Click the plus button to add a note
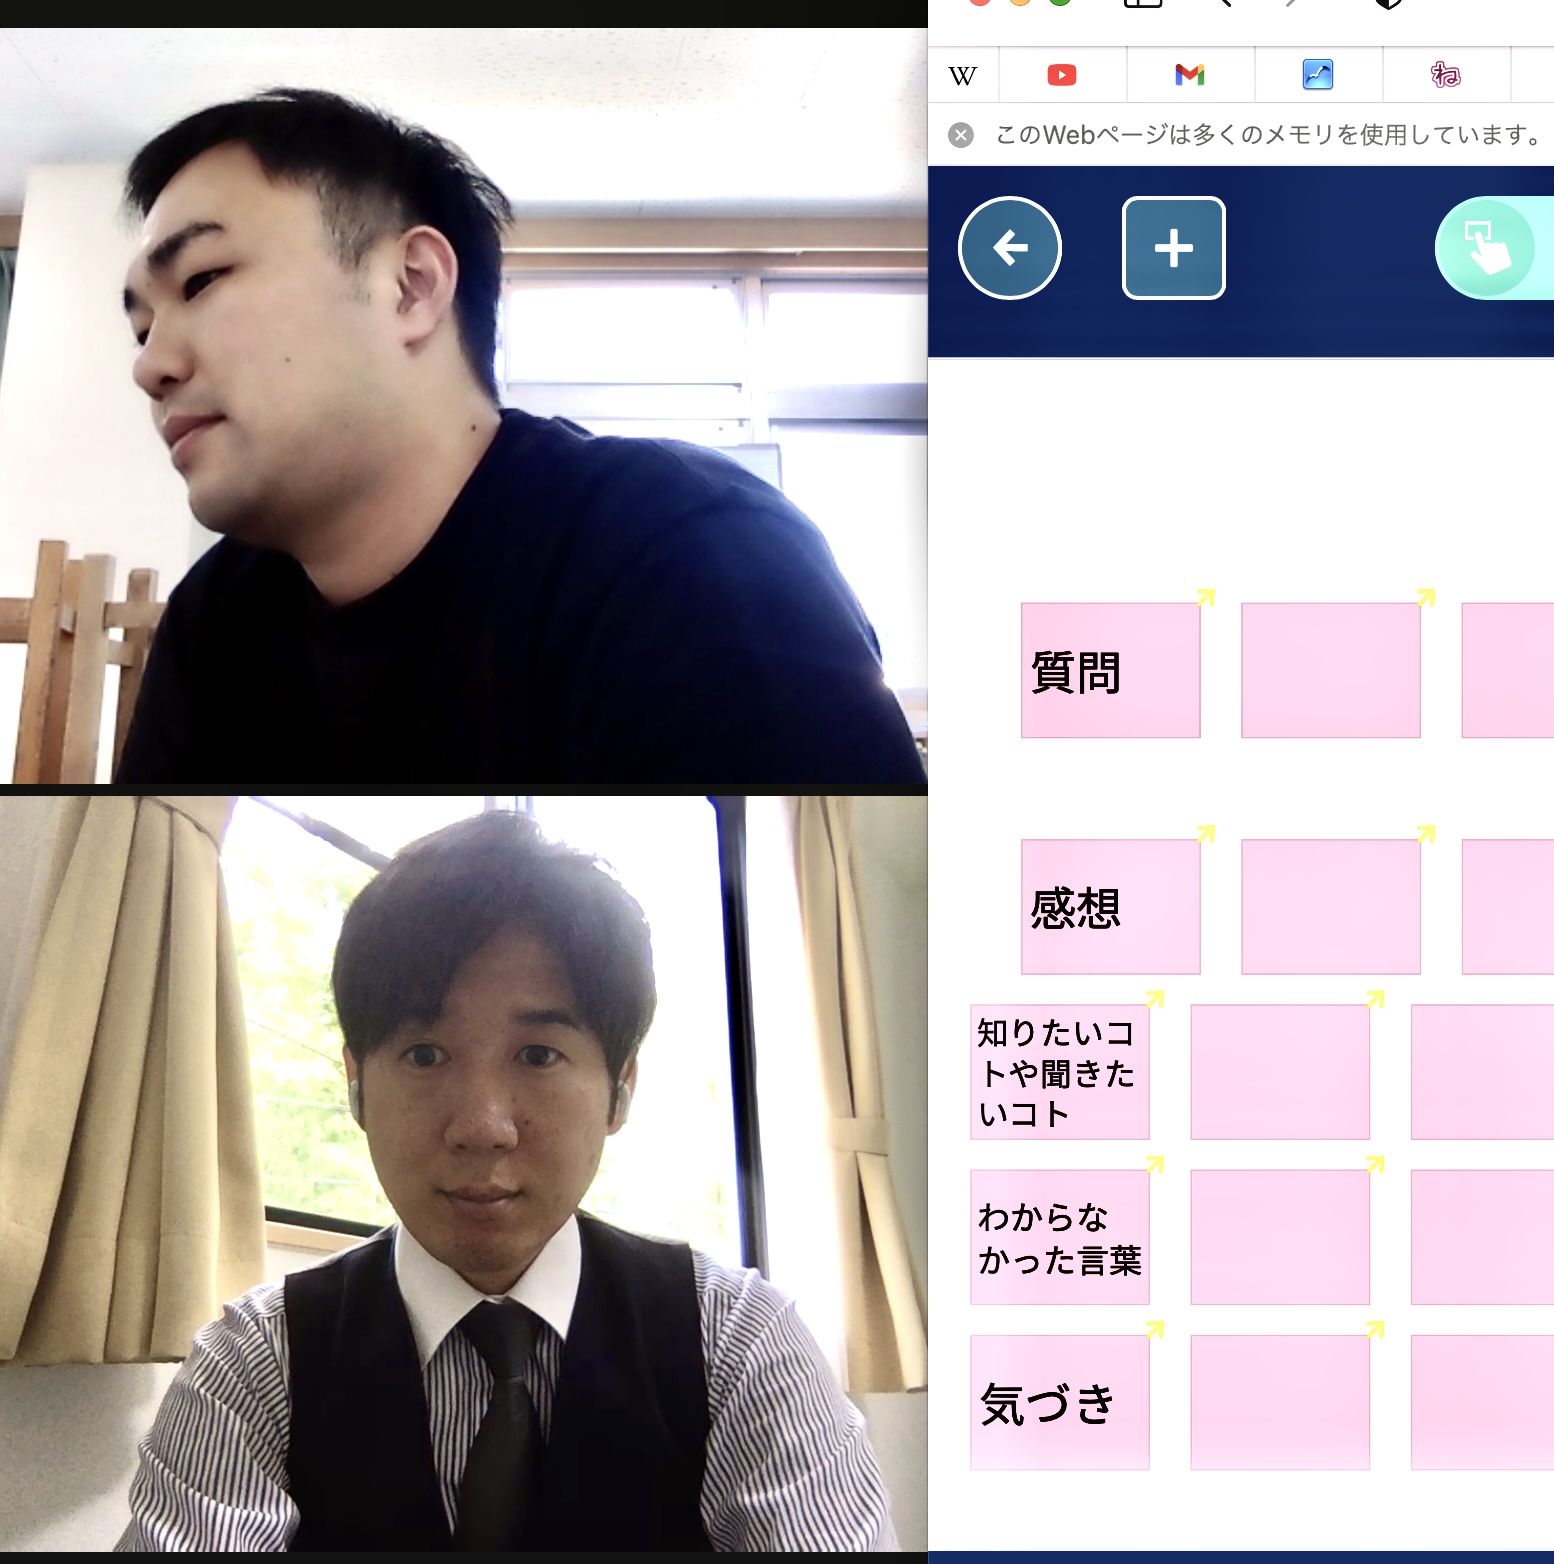Image resolution: width=1554 pixels, height=1564 pixels. pos(1174,248)
